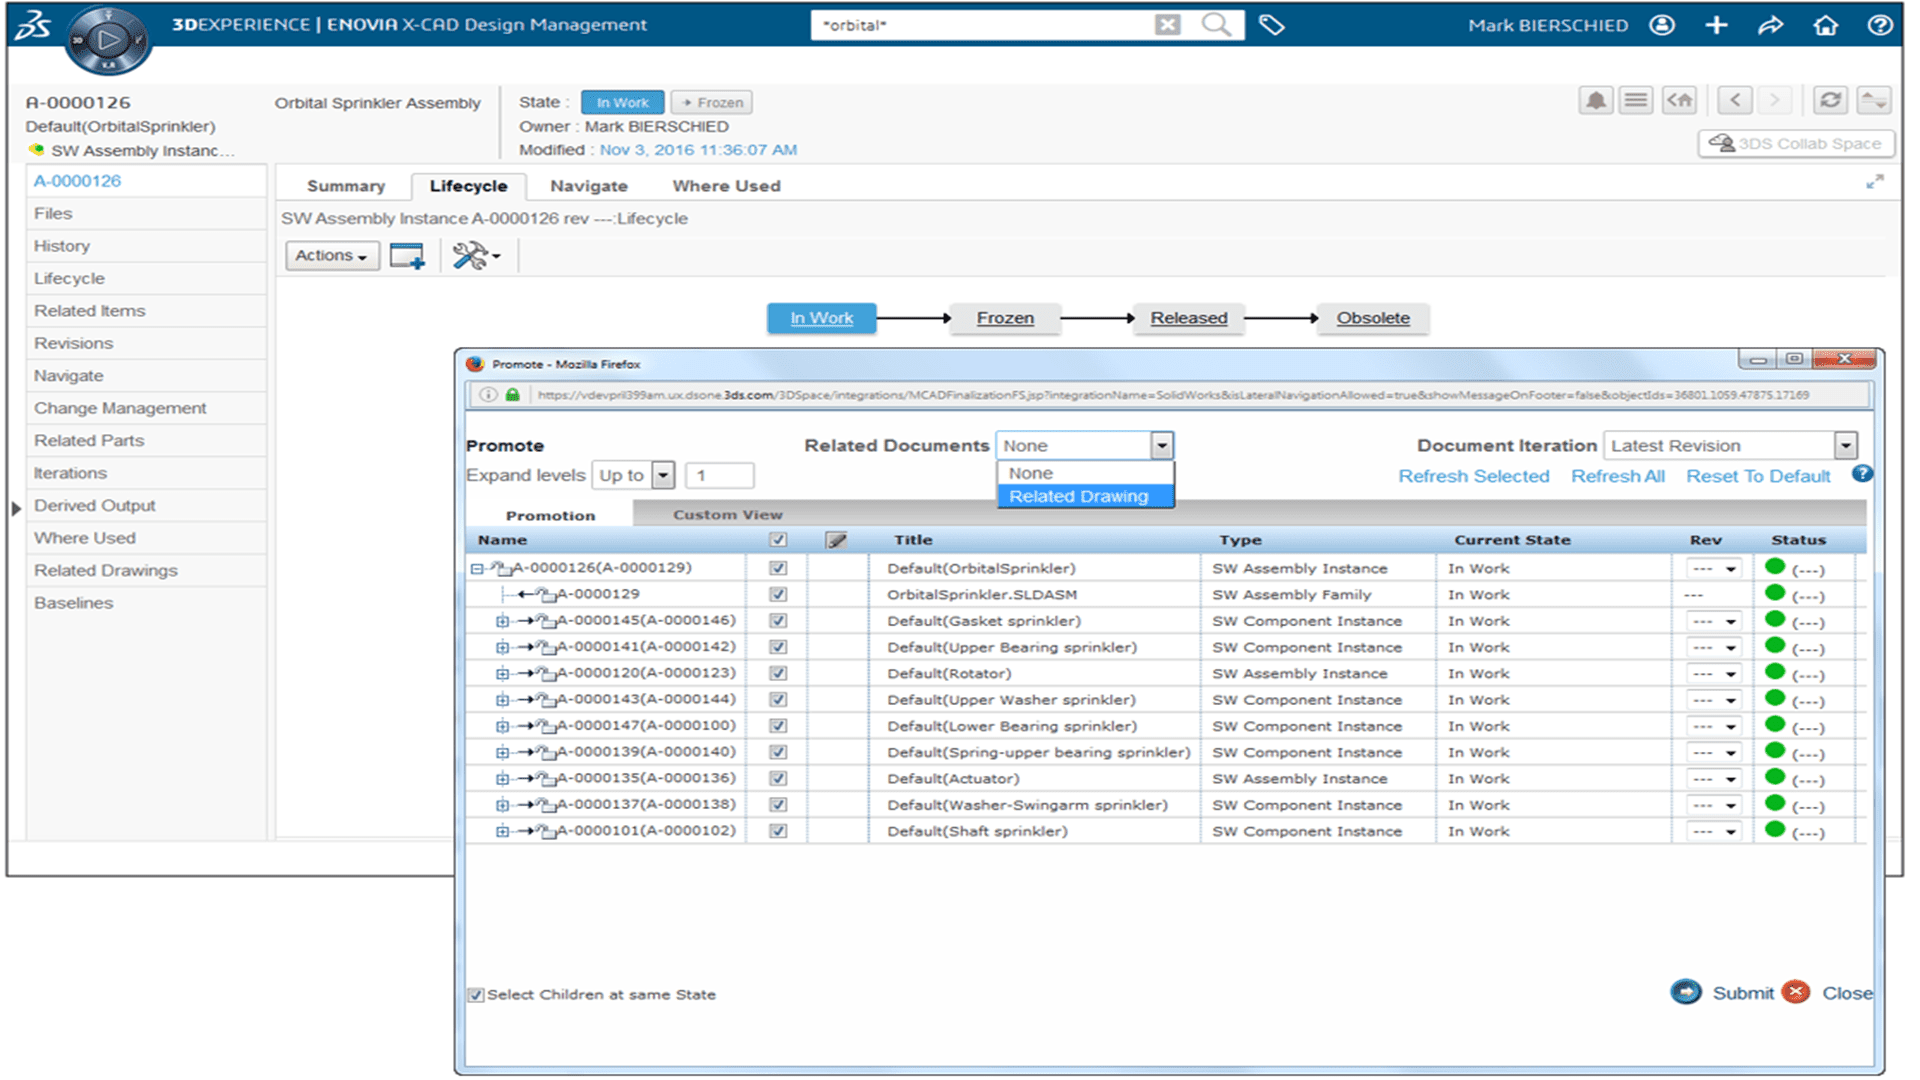
Task: Click the Released lifecycle state
Action: pos(1188,318)
